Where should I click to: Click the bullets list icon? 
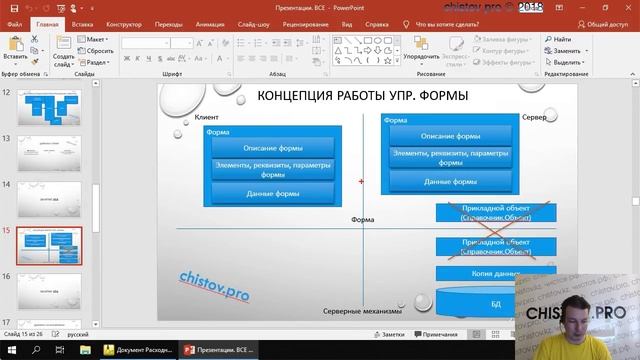coord(242,43)
